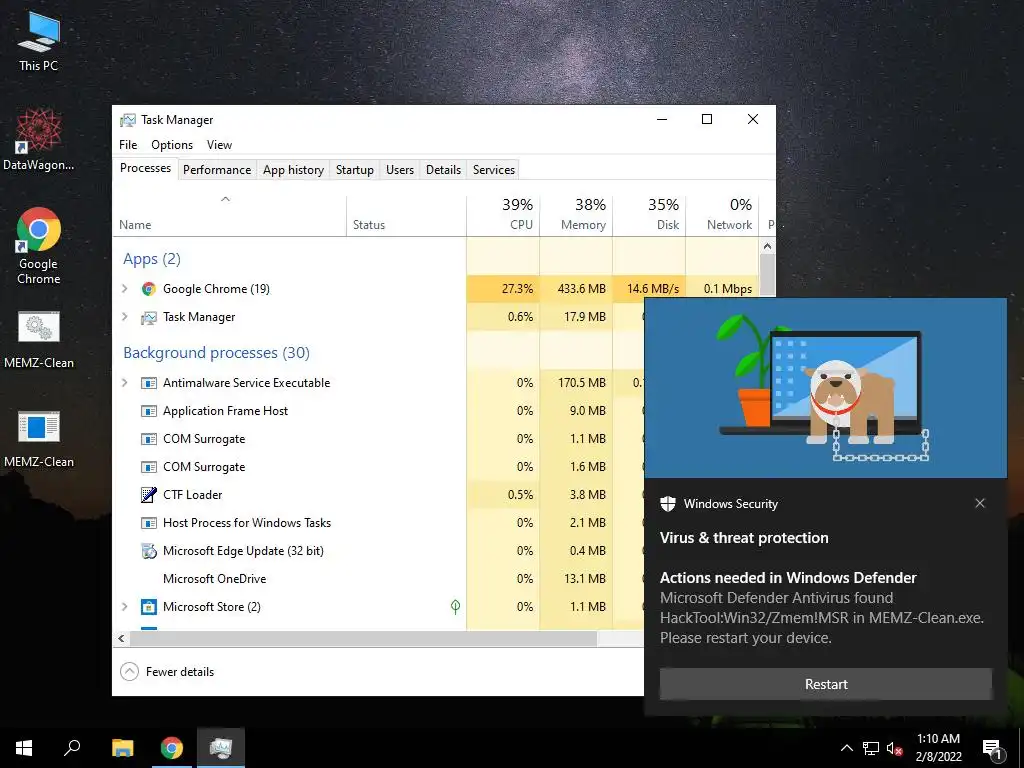This screenshot has width=1024, height=768.
Task: Click the Application Frame Host icon
Action: pyautogui.click(x=149, y=411)
